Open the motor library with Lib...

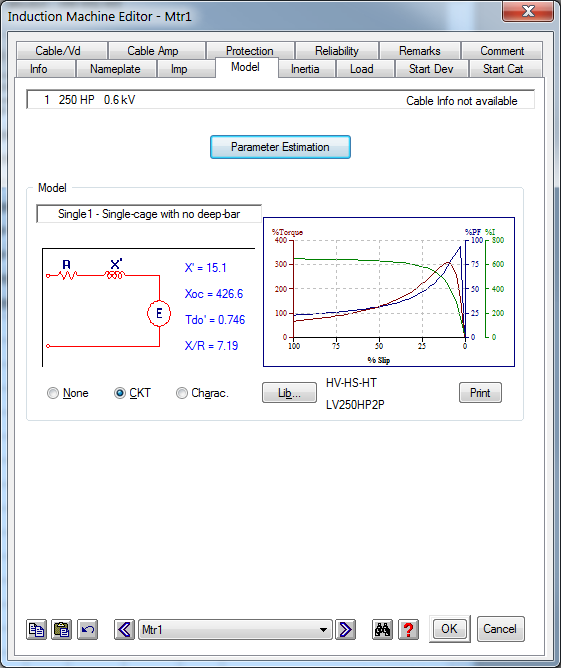tap(289, 392)
